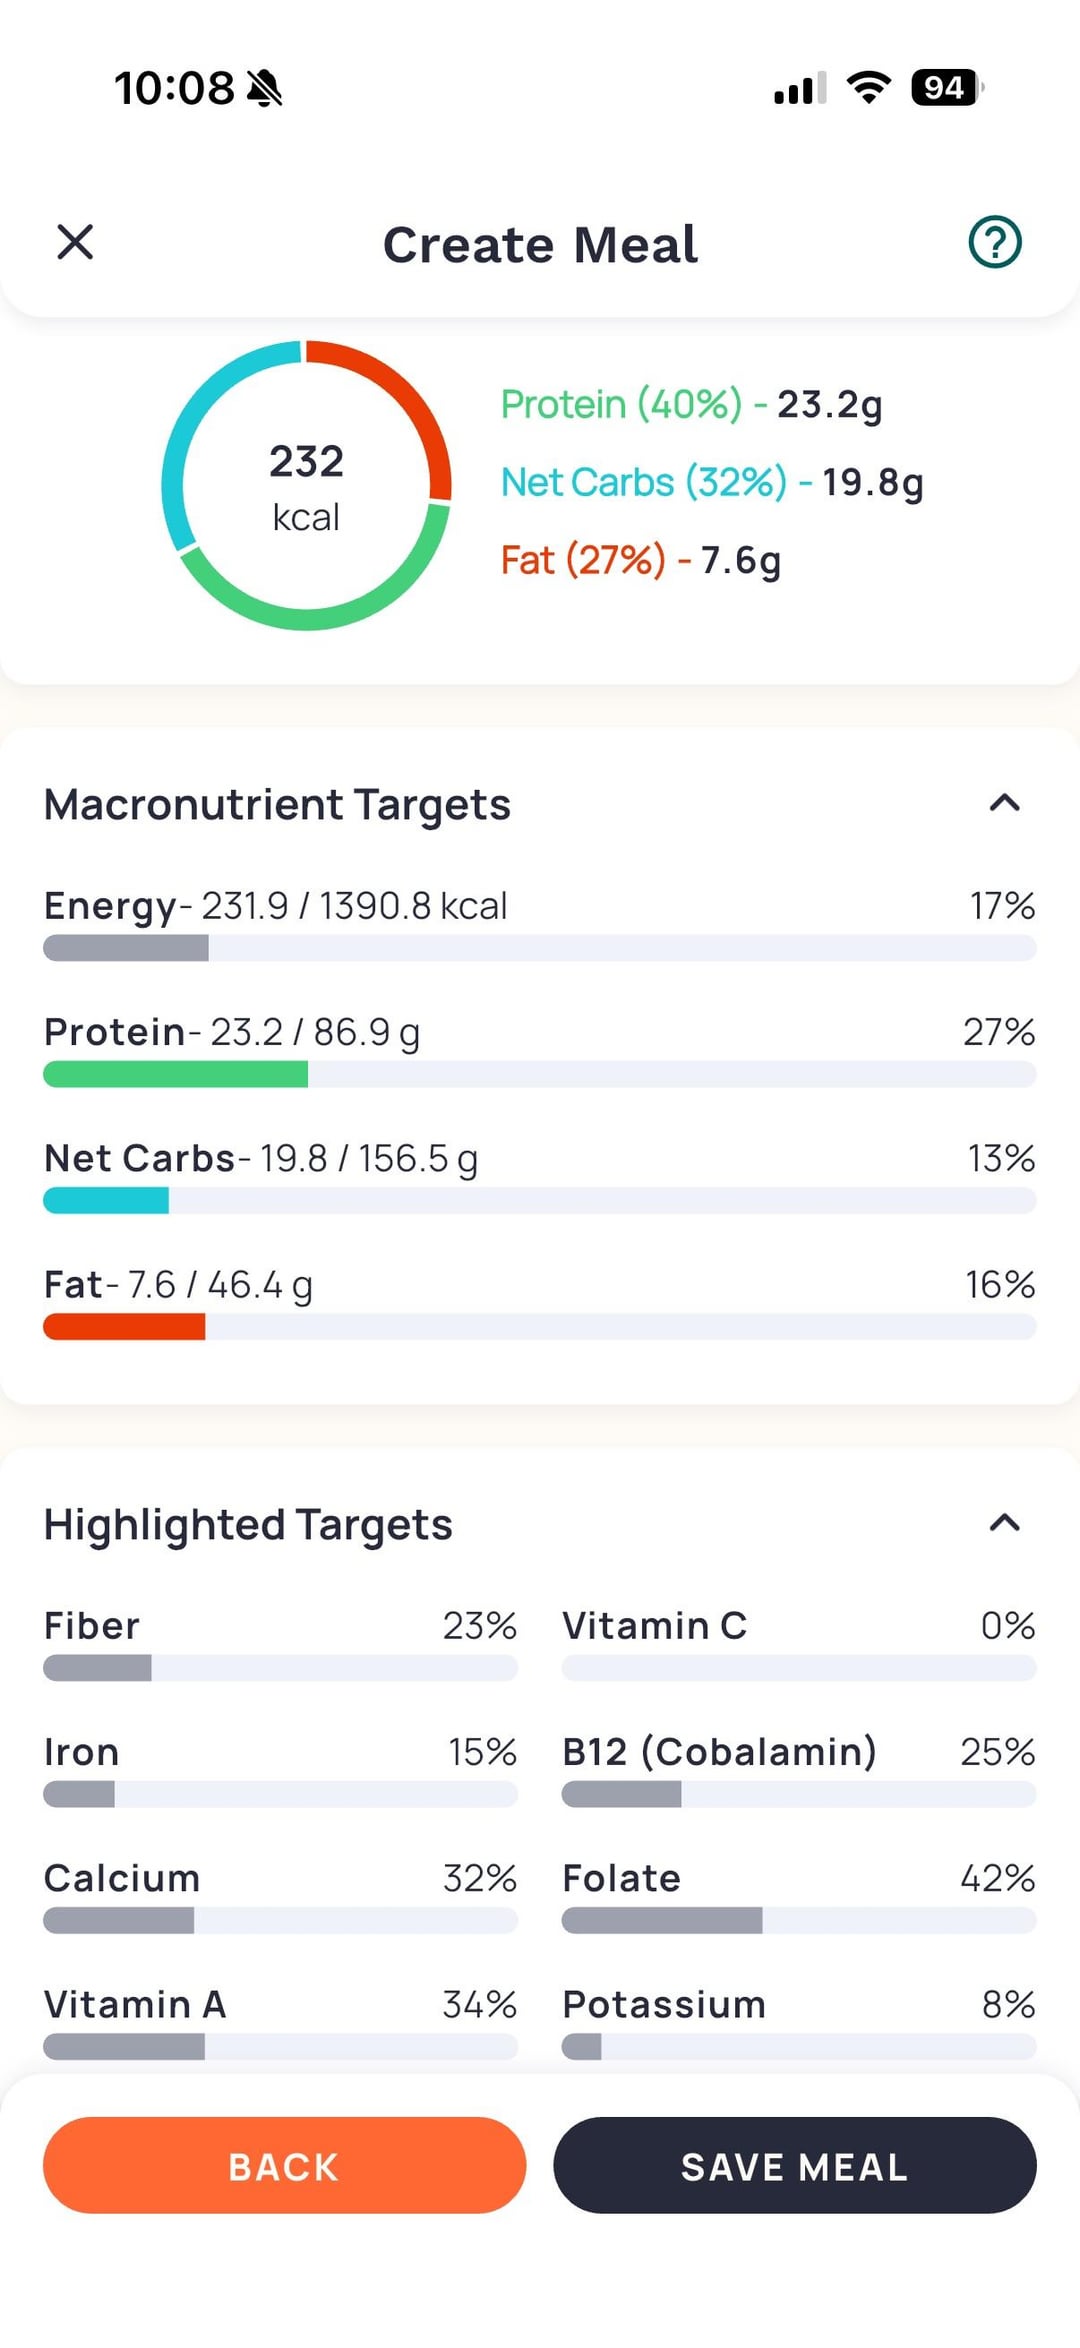This screenshot has height=2348, width=1080.
Task: Collapse the Macronutrient Targets section
Action: tap(1004, 803)
